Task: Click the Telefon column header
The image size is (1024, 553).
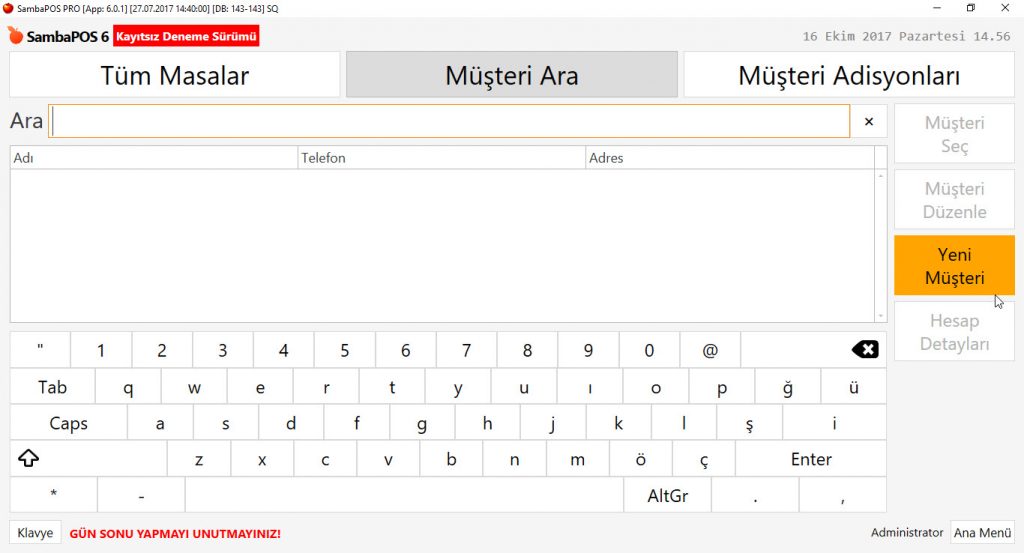Action: coord(441,158)
